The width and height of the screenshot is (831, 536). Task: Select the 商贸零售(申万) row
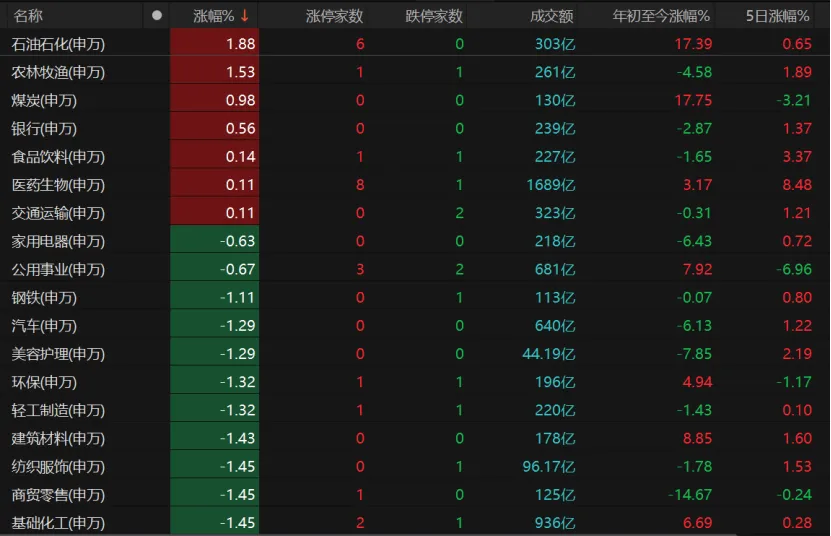pos(58,495)
